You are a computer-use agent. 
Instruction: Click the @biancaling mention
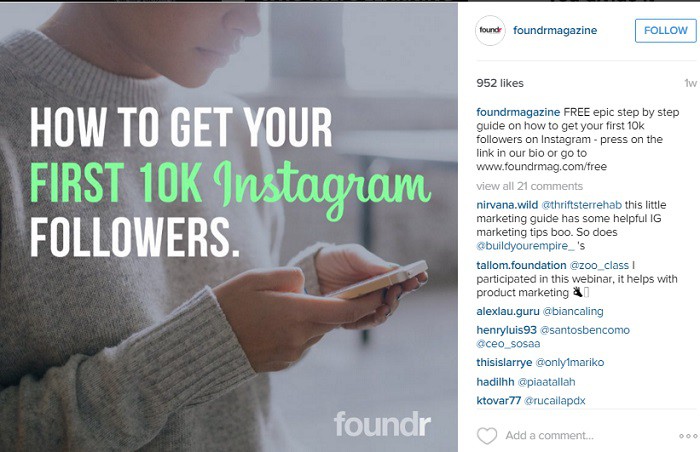click(571, 312)
